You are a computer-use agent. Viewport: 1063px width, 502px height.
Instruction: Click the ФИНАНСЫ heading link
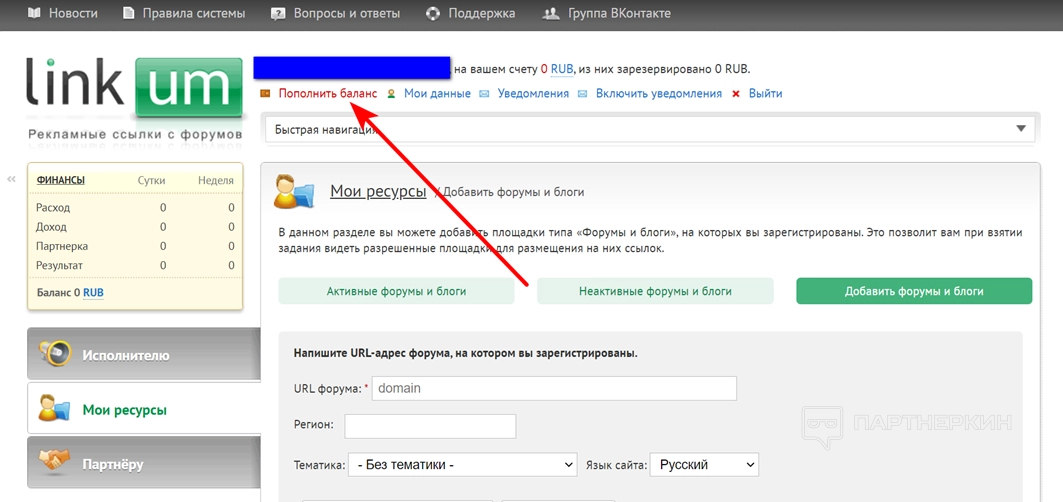pyautogui.click(x=60, y=180)
